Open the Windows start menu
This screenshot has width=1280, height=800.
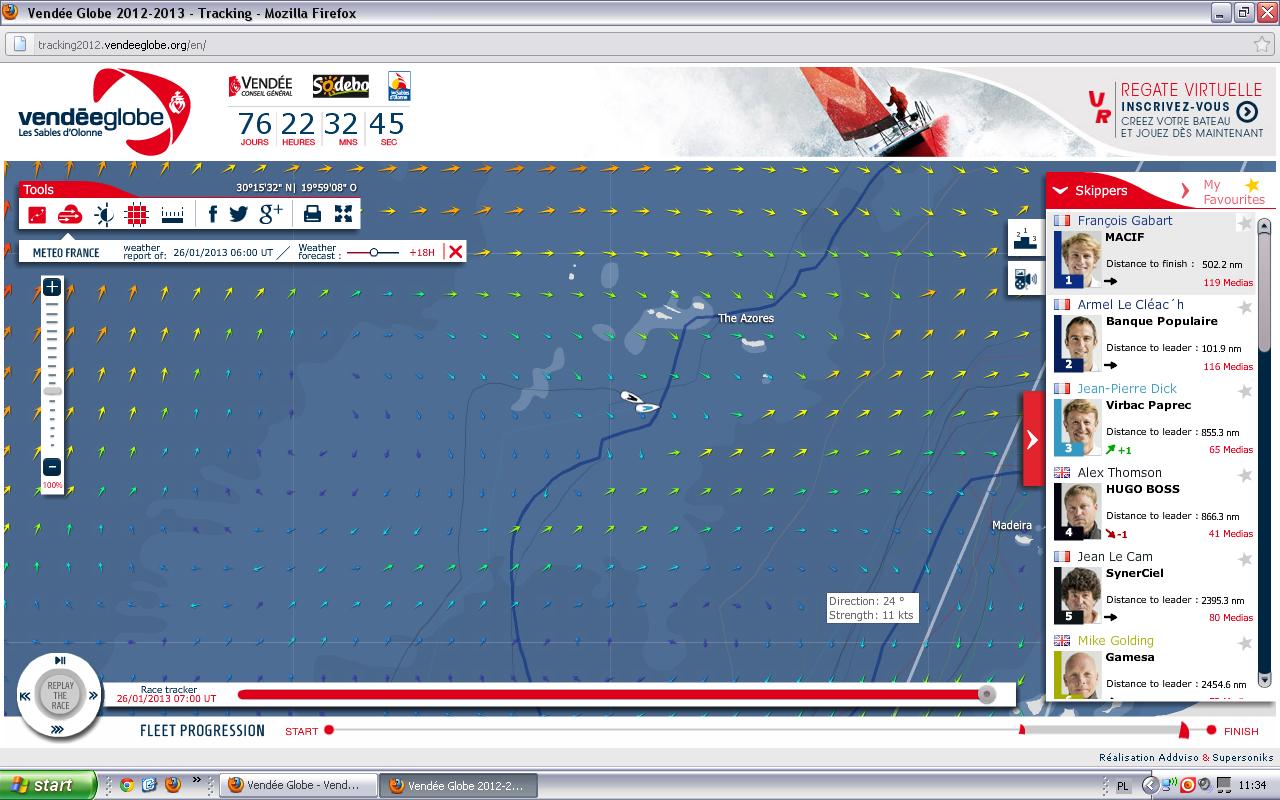tap(48, 785)
